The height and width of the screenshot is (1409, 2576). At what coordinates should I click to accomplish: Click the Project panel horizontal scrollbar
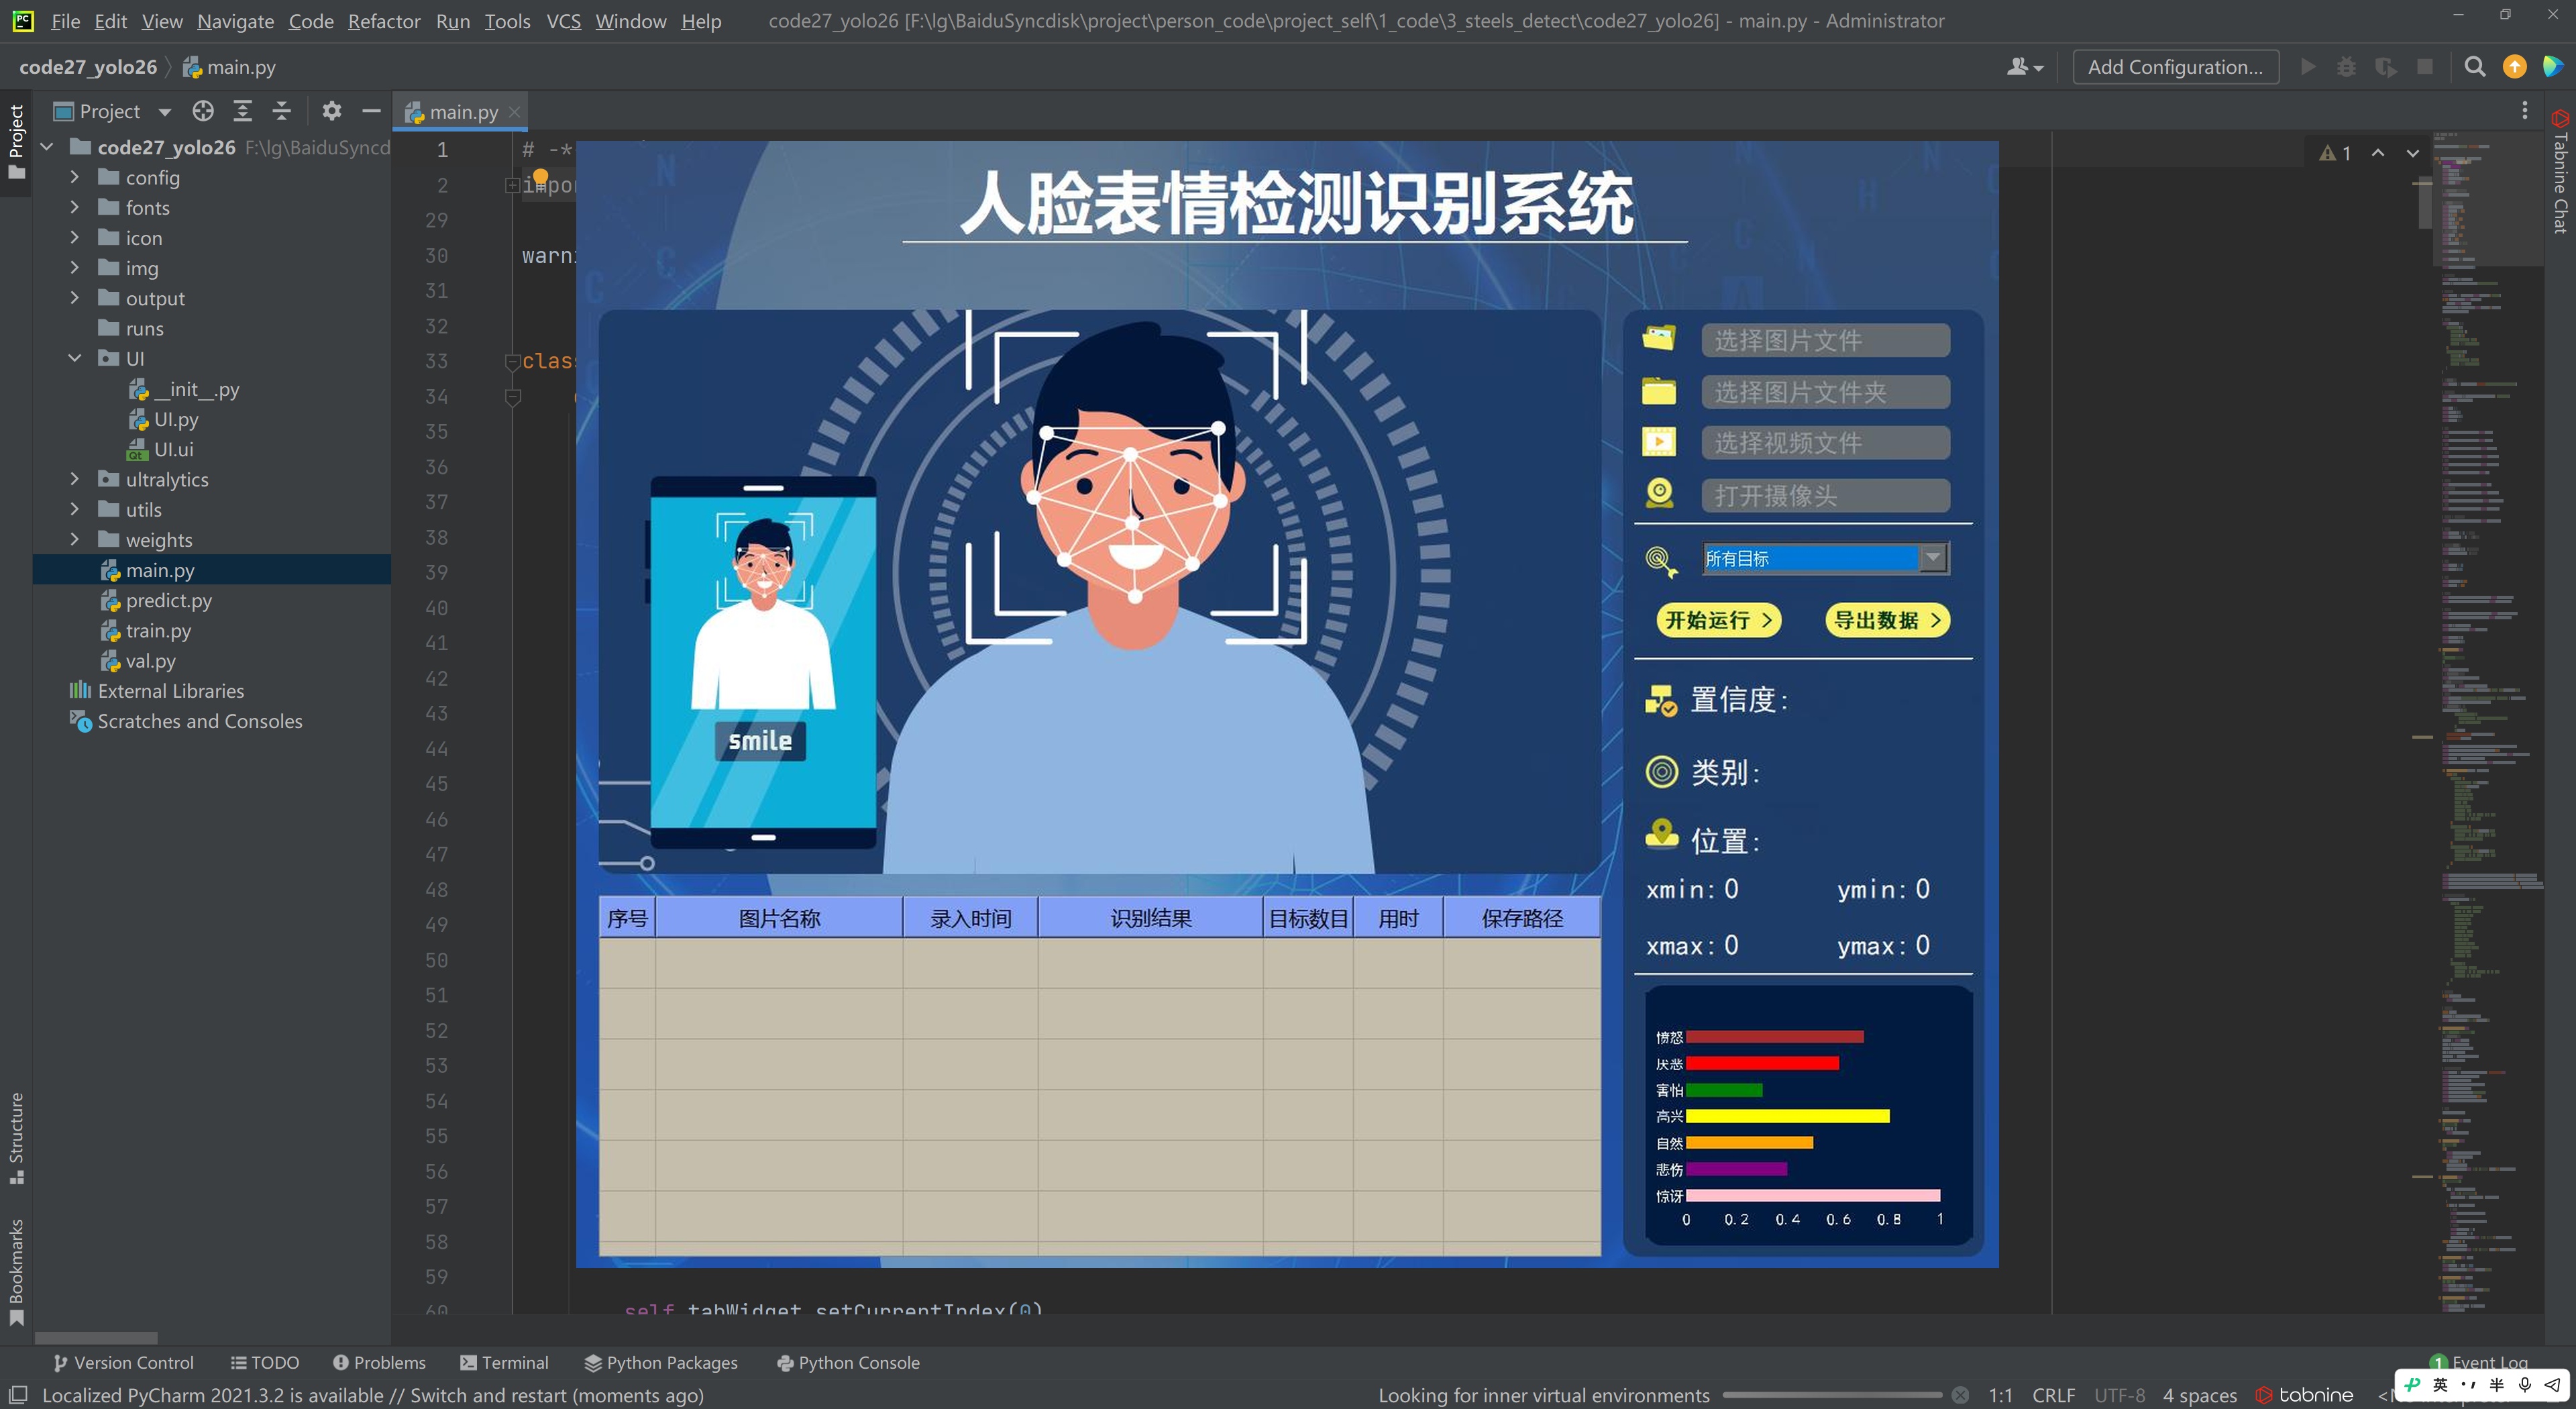point(96,1337)
